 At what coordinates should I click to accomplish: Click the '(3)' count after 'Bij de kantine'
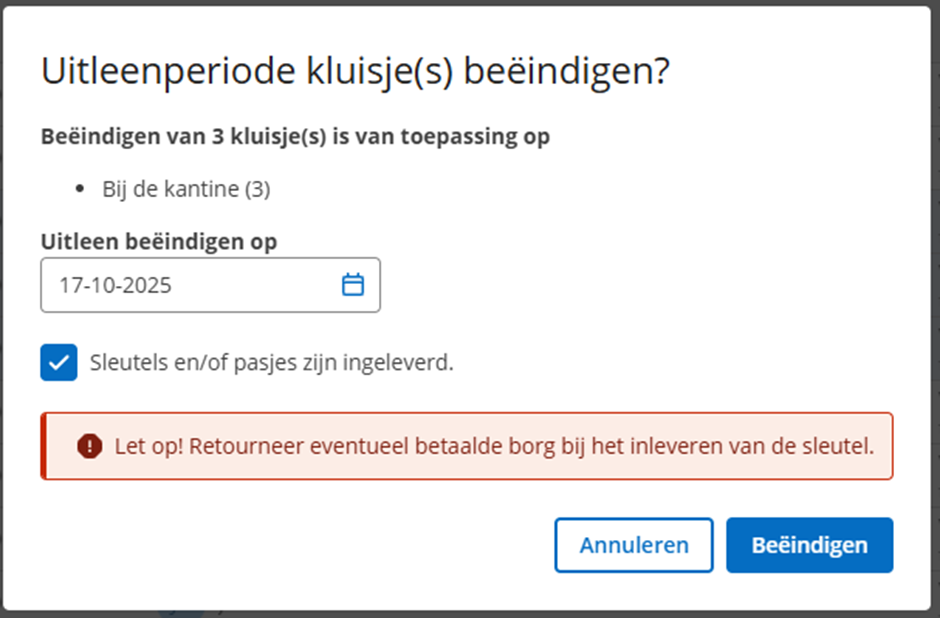click(257, 189)
